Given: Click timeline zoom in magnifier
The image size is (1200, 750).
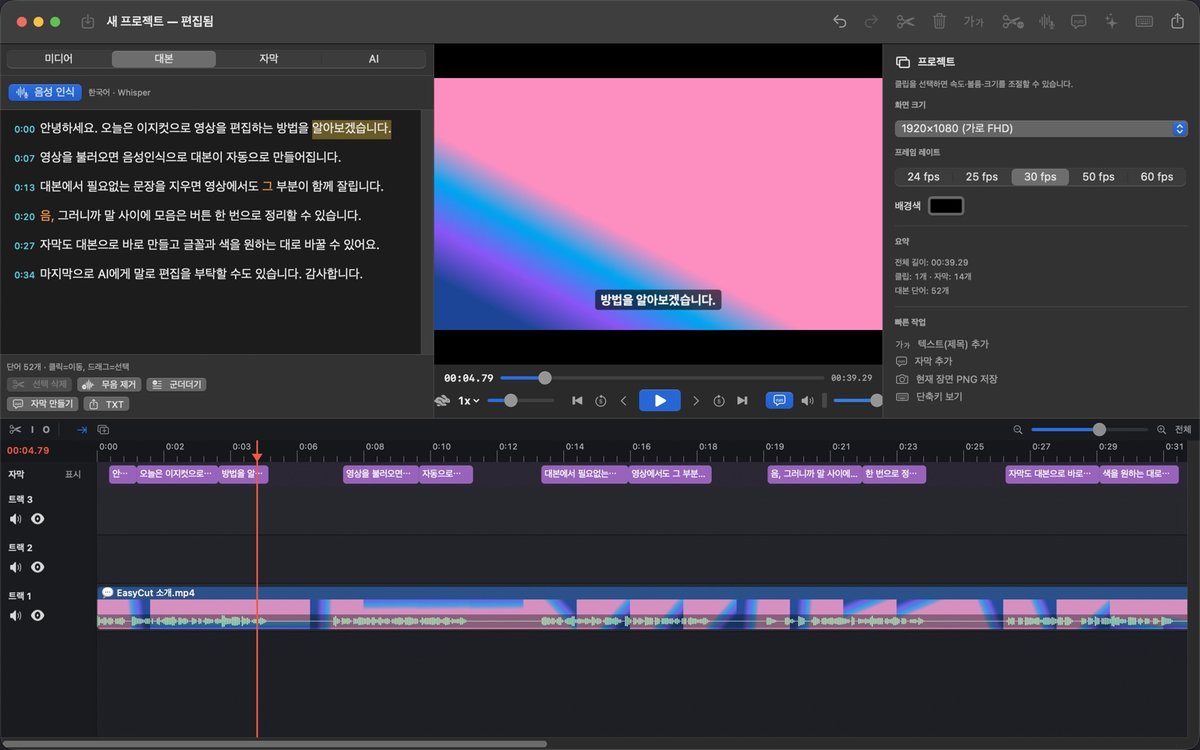Looking at the screenshot, I should pos(1161,429).
